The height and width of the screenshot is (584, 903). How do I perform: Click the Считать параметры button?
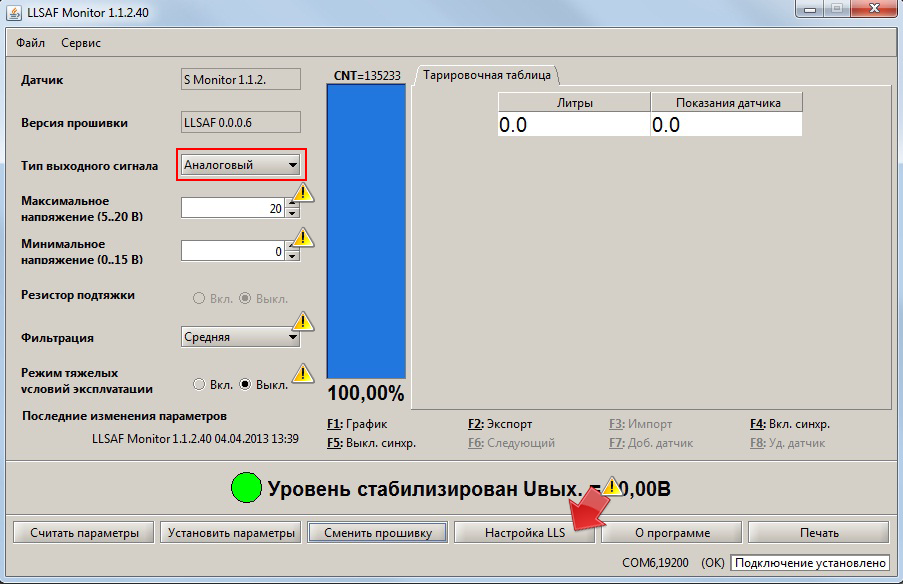(x=83, y=532)
